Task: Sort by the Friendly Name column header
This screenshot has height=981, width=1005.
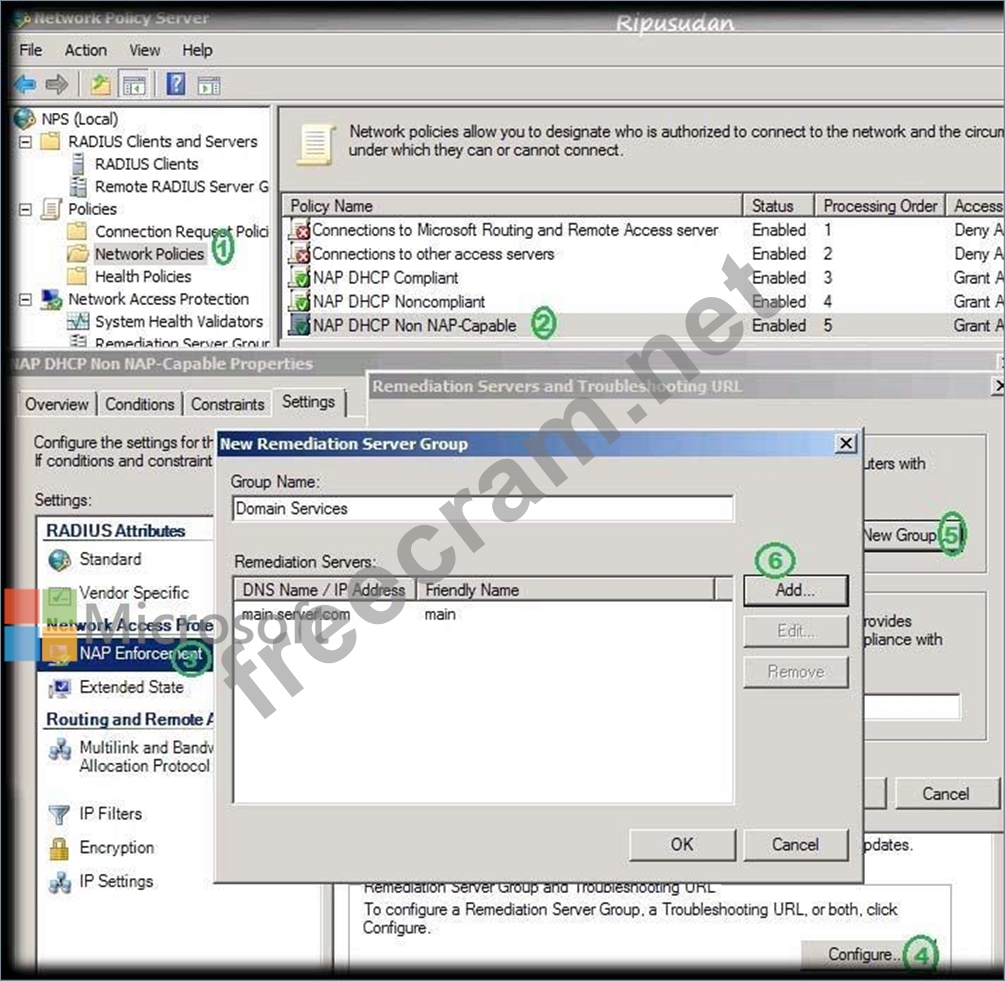Action: (566, 589)
